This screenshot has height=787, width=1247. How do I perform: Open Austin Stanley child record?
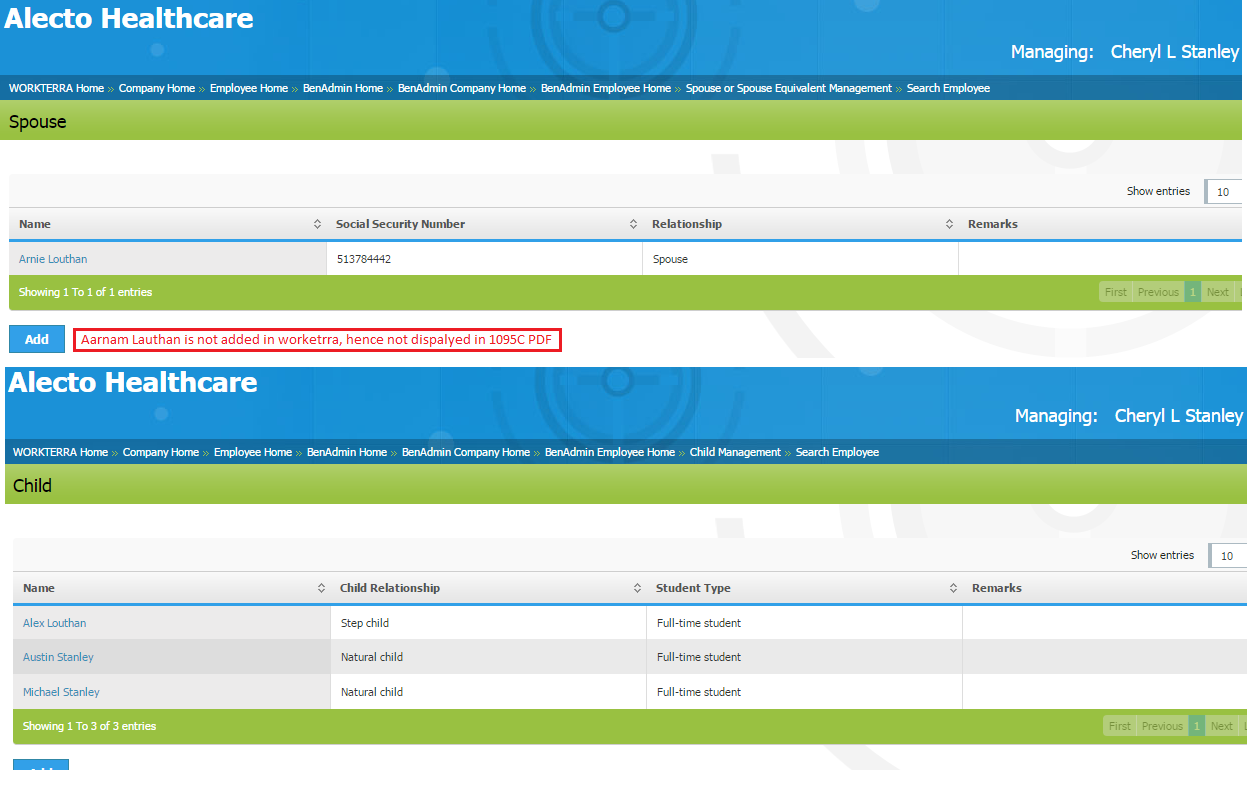click(58, 657)
